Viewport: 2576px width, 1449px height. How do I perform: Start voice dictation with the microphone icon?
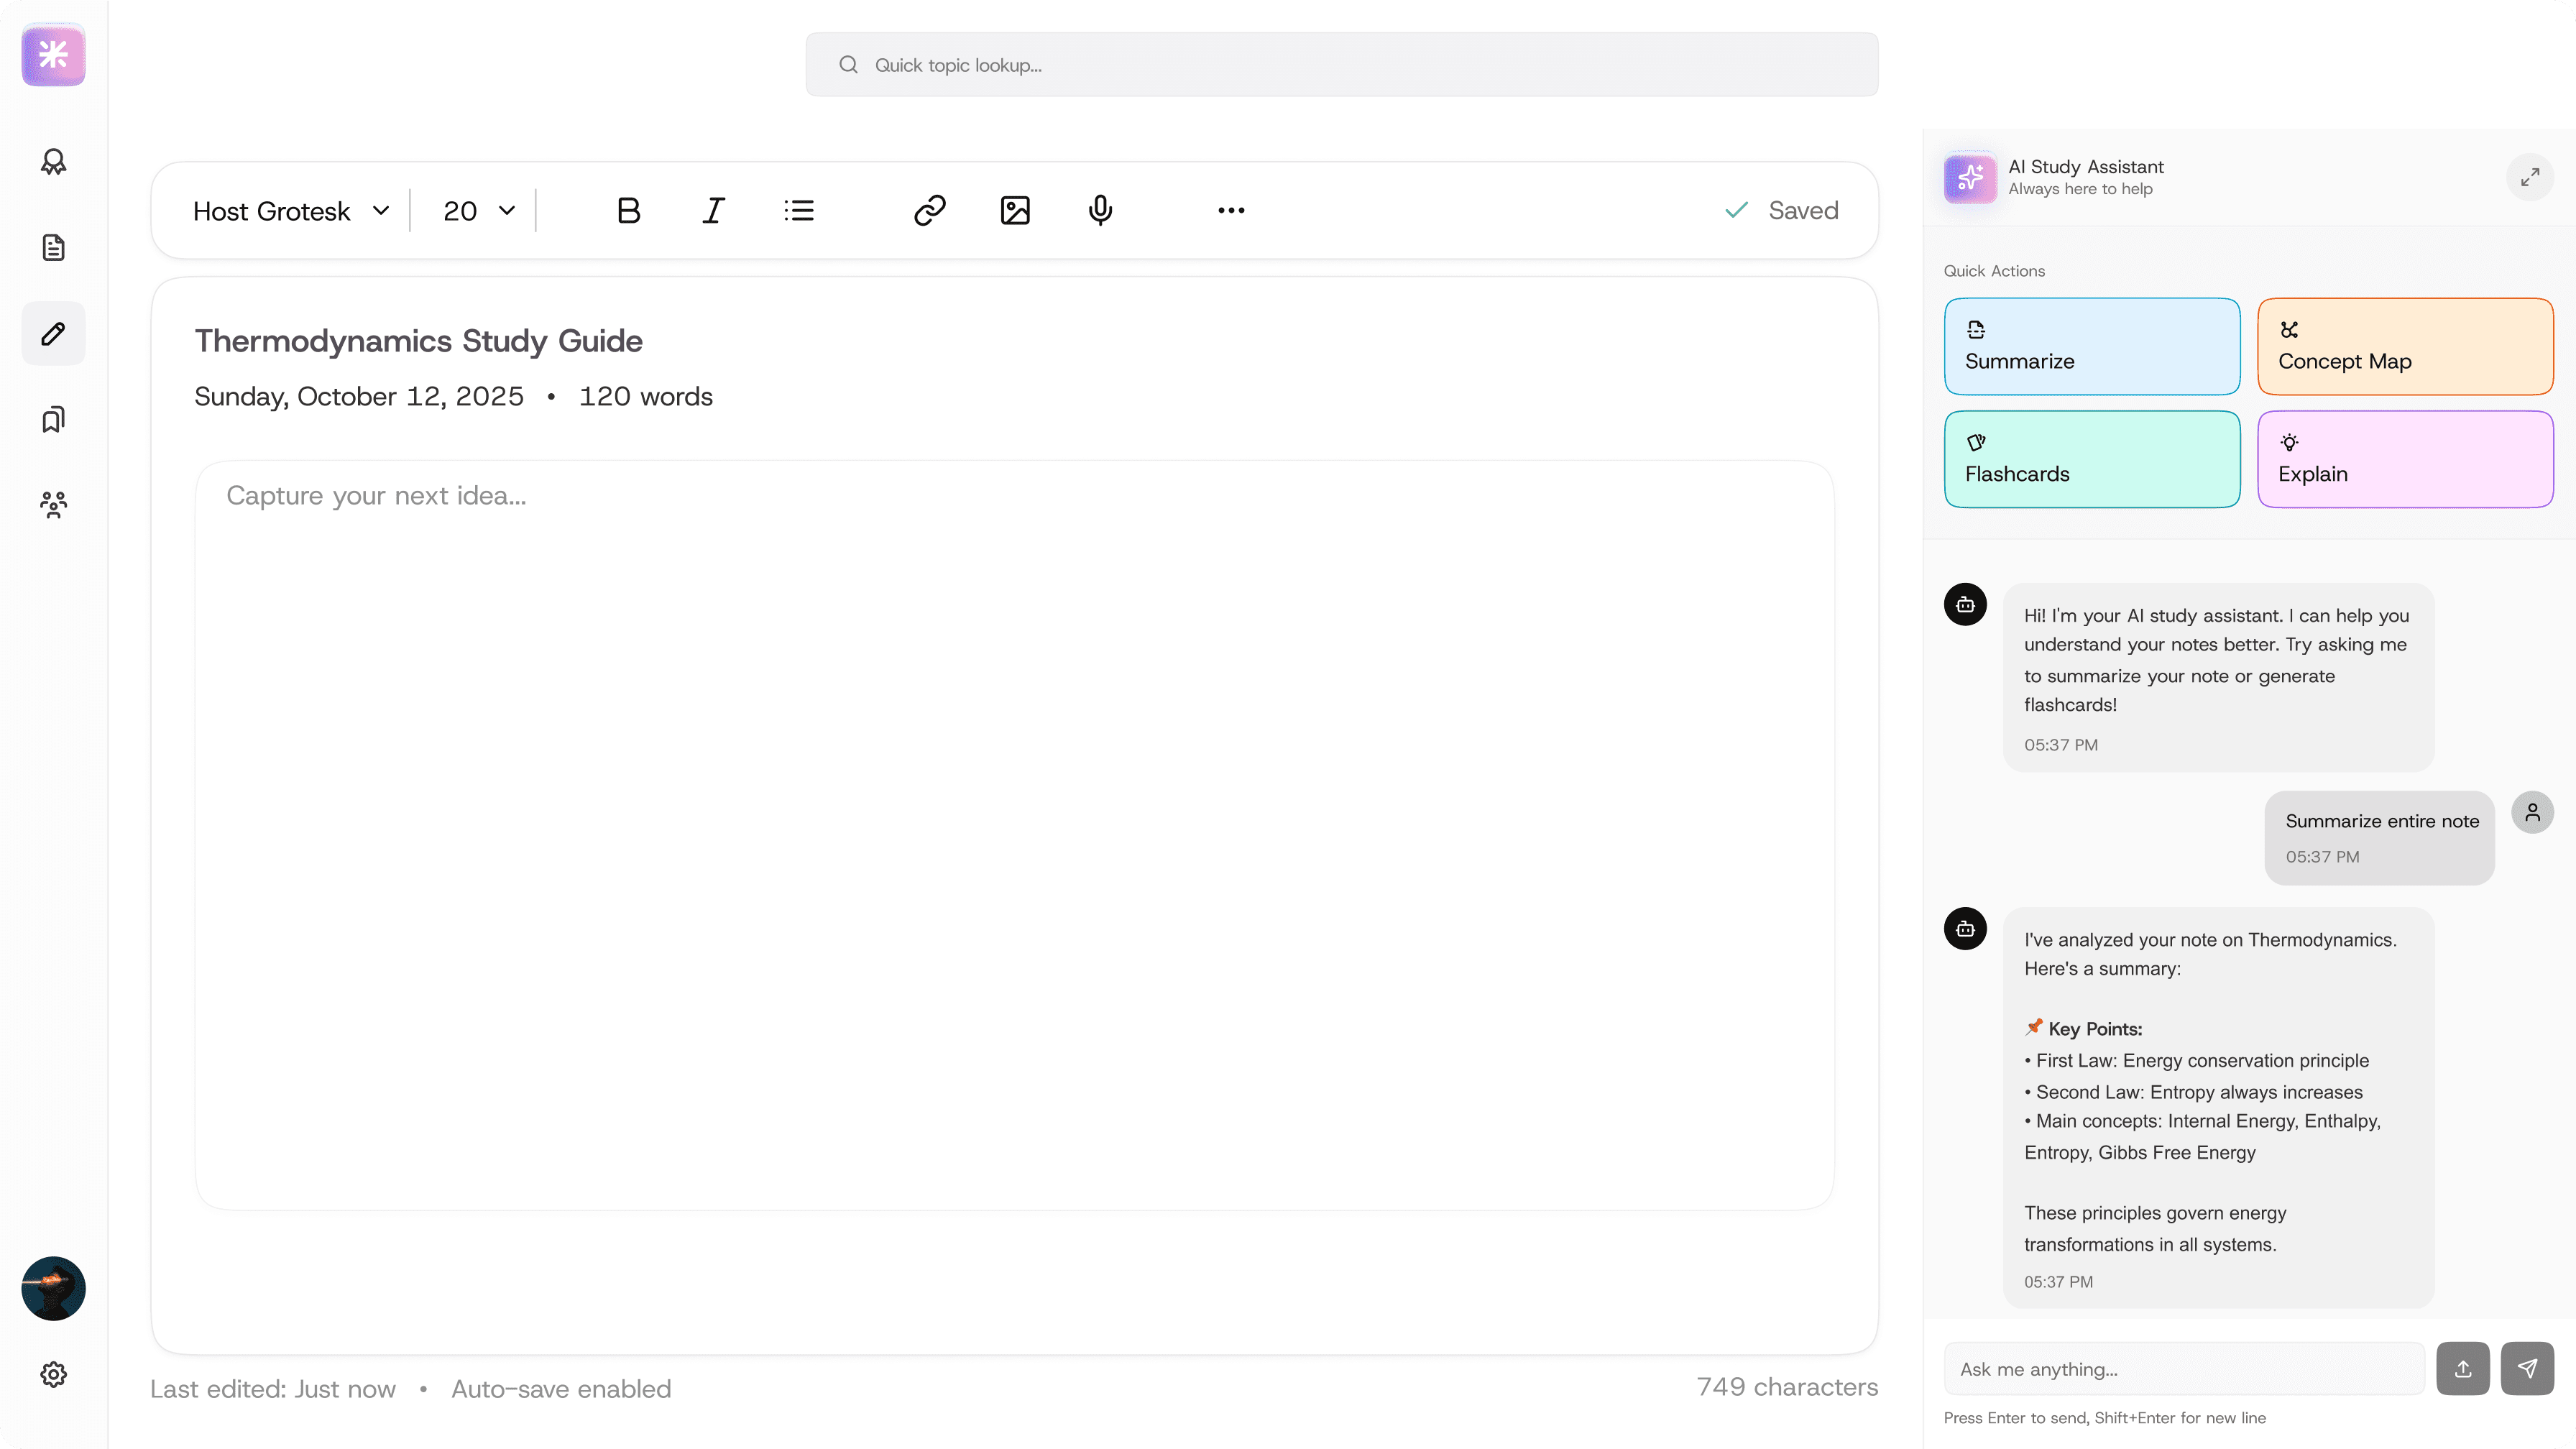tap(1100, 210)
